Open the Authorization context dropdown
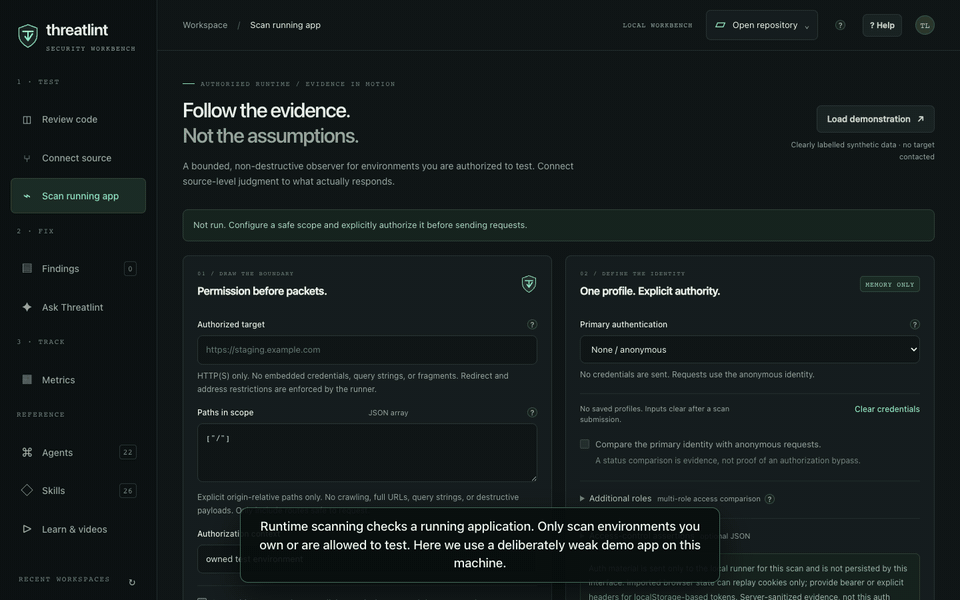 (367, 559)
